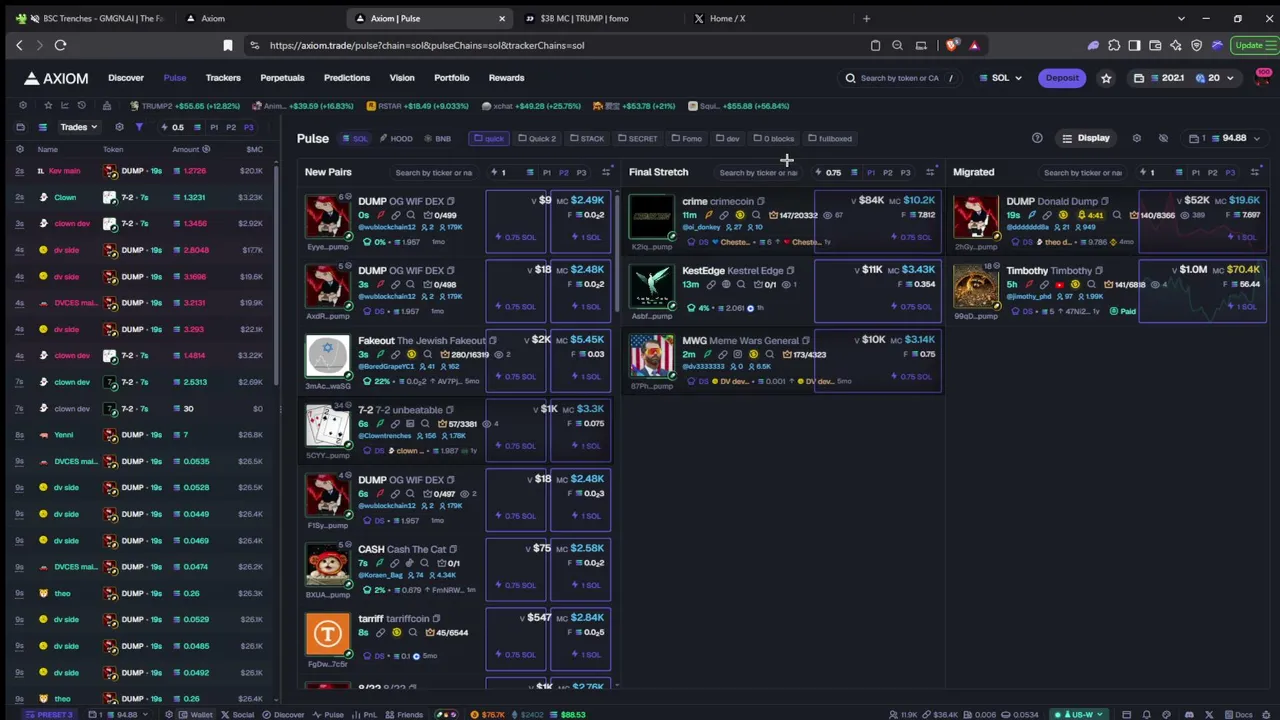
Task: Open the New Pairs column filter sliders icon
Action: pyautogui.click(x=606, y=172)
